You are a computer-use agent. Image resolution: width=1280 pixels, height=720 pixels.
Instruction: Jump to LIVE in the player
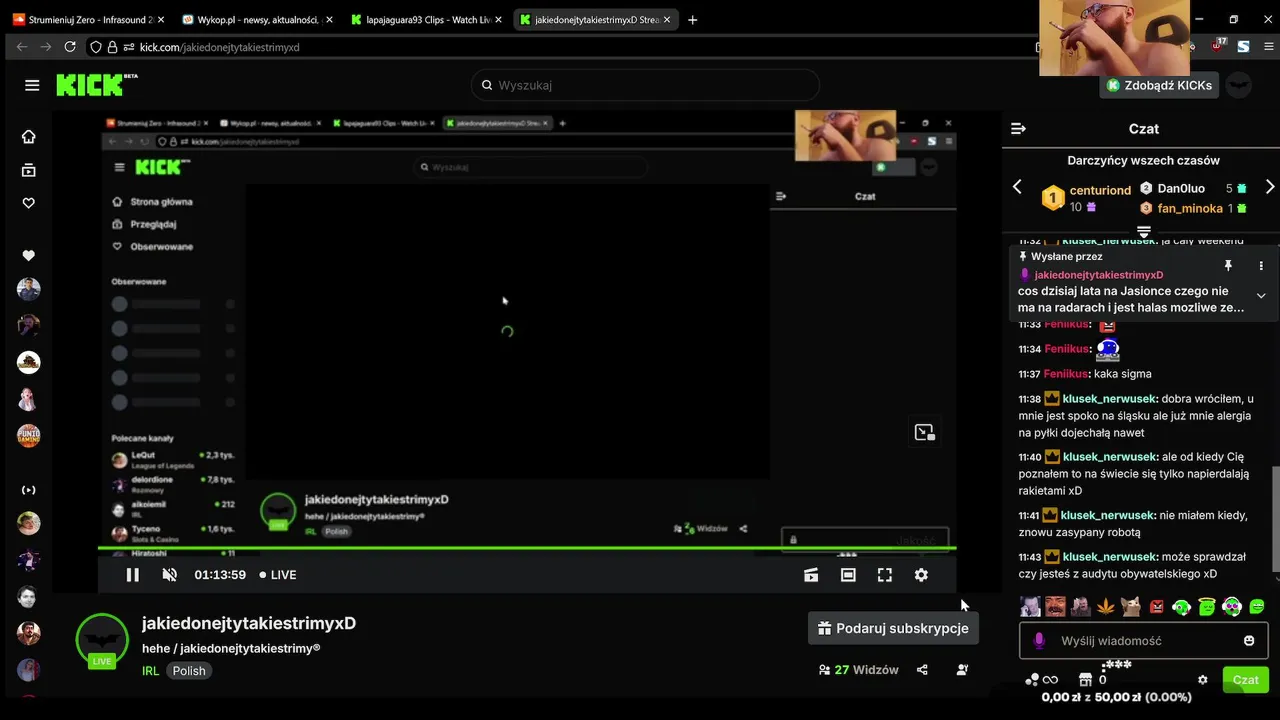click(278, 575)
